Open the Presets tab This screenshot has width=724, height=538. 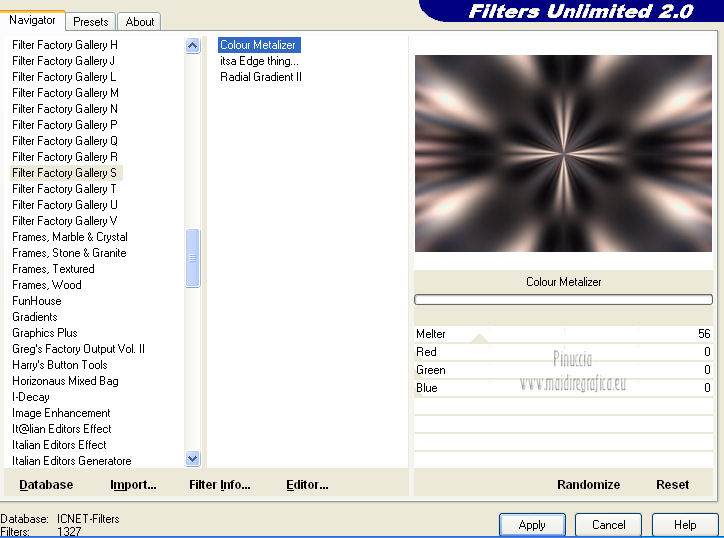click(90, 22)
